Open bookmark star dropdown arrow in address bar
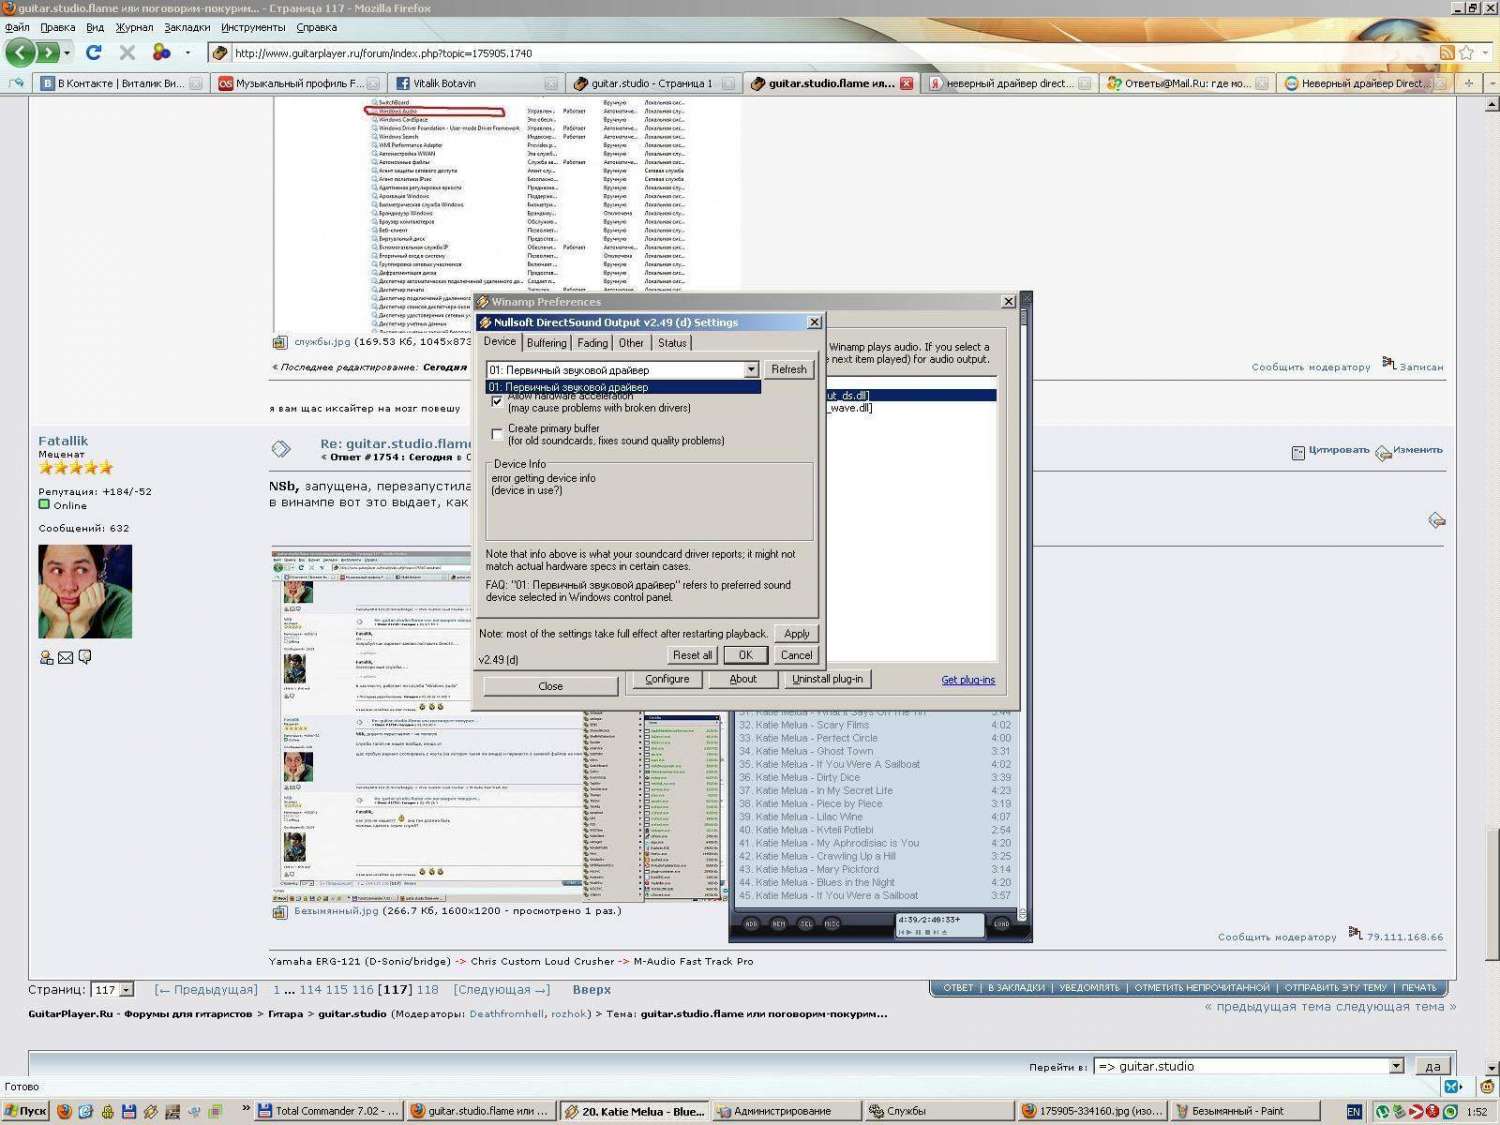Image resolution: width=1500 pixels, height=1125 pixels. [1485, 53]
